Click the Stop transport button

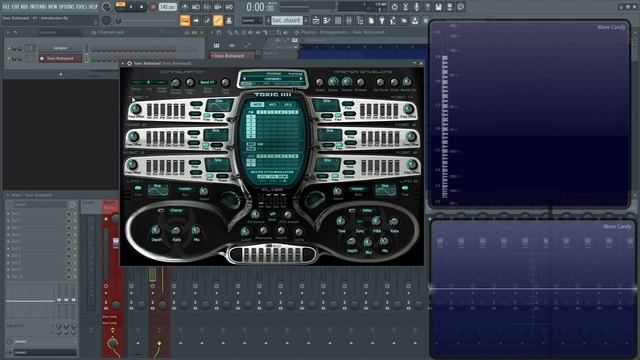pos(142,7)
